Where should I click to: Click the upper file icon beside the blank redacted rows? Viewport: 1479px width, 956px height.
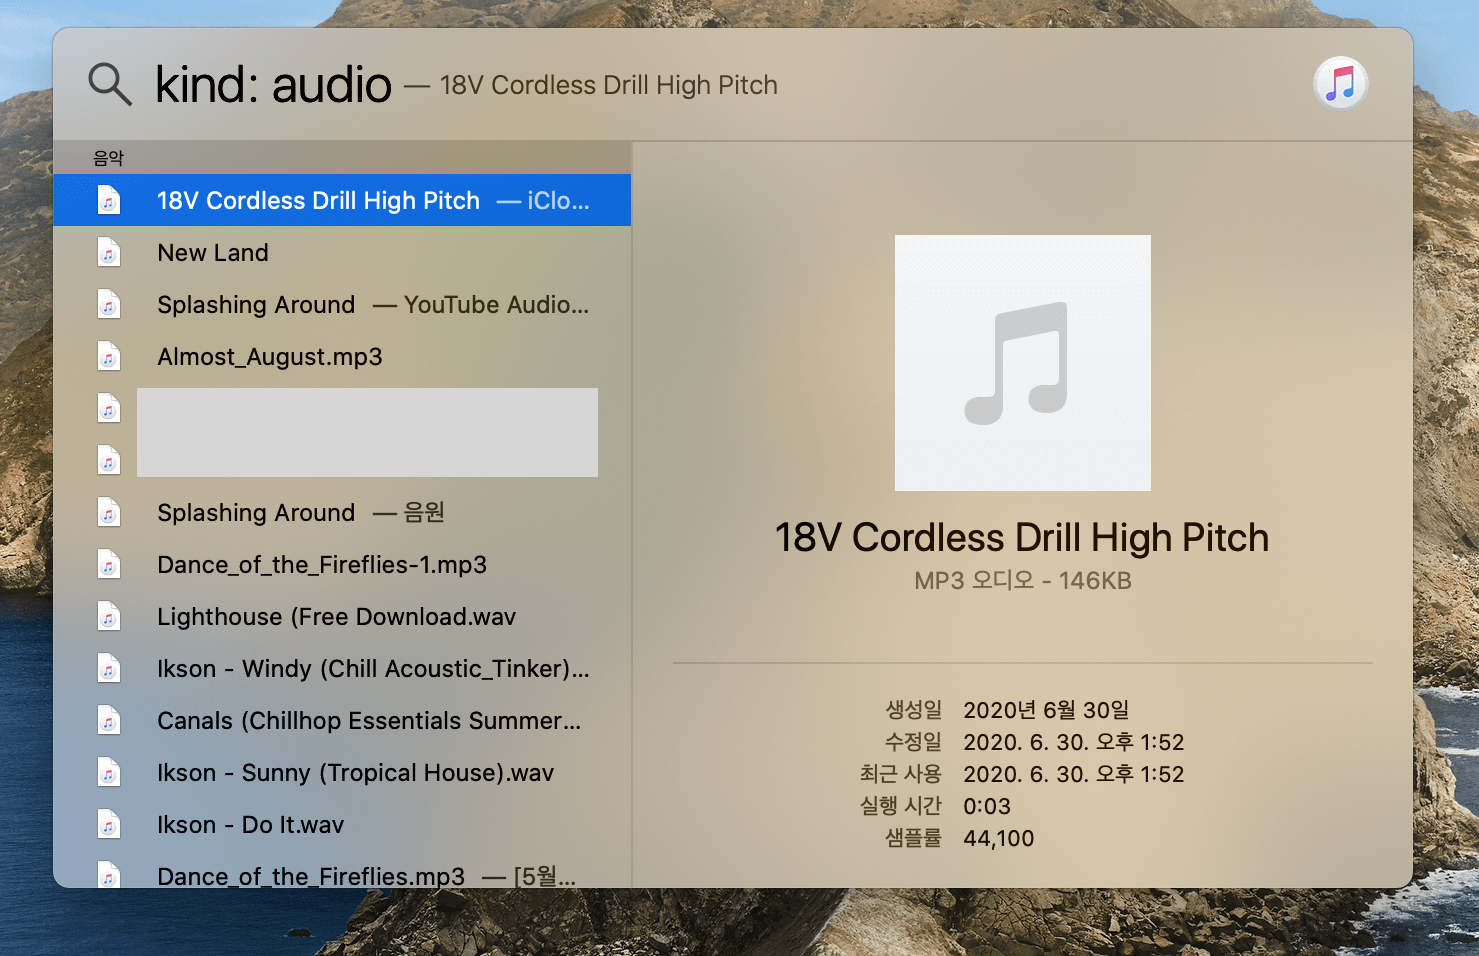coord(109,408)
